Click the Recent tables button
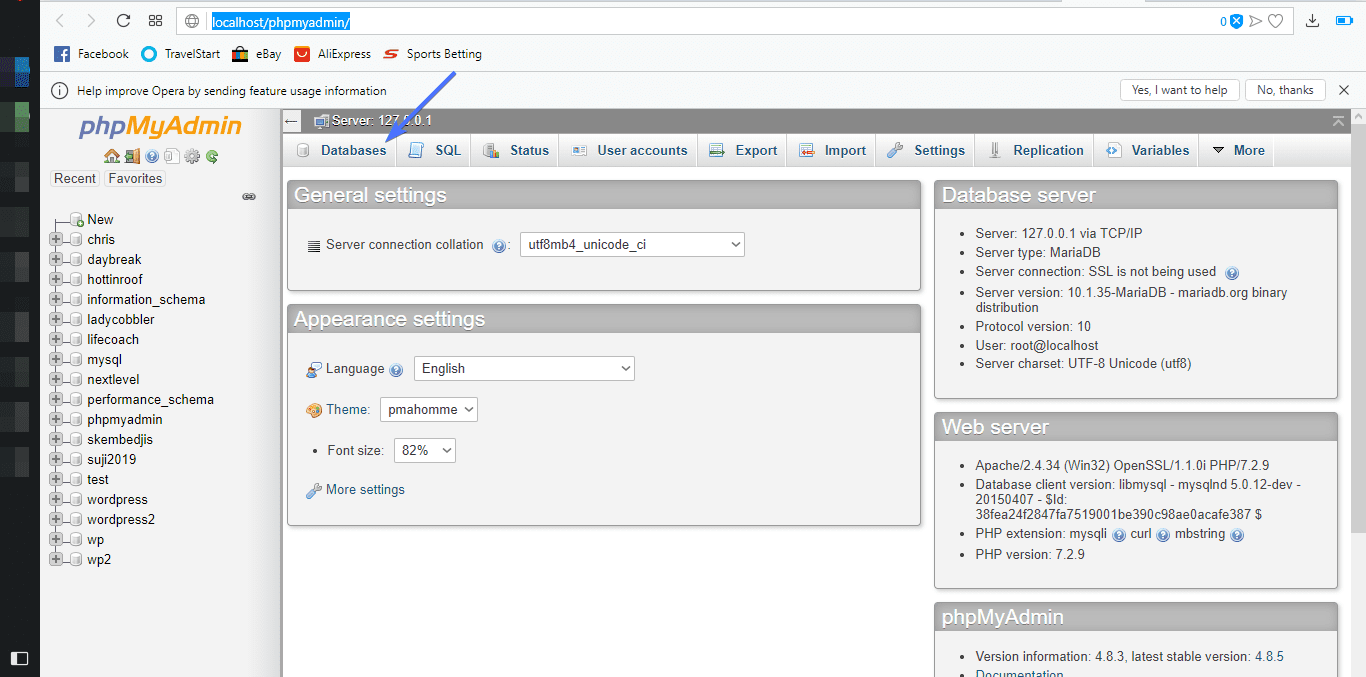Screen dimensions: 1366x677 tap(75, 179)
